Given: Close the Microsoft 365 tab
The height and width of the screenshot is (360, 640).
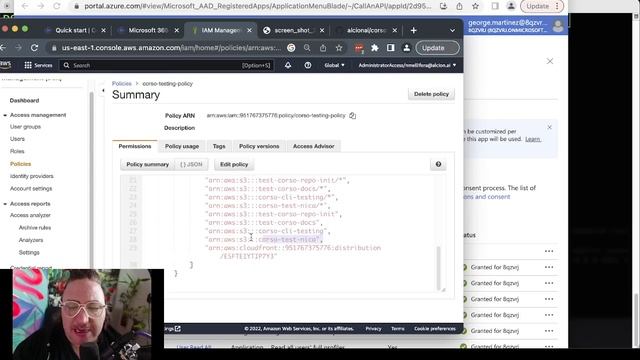Looking at the screenshot, I should (176, 30).
